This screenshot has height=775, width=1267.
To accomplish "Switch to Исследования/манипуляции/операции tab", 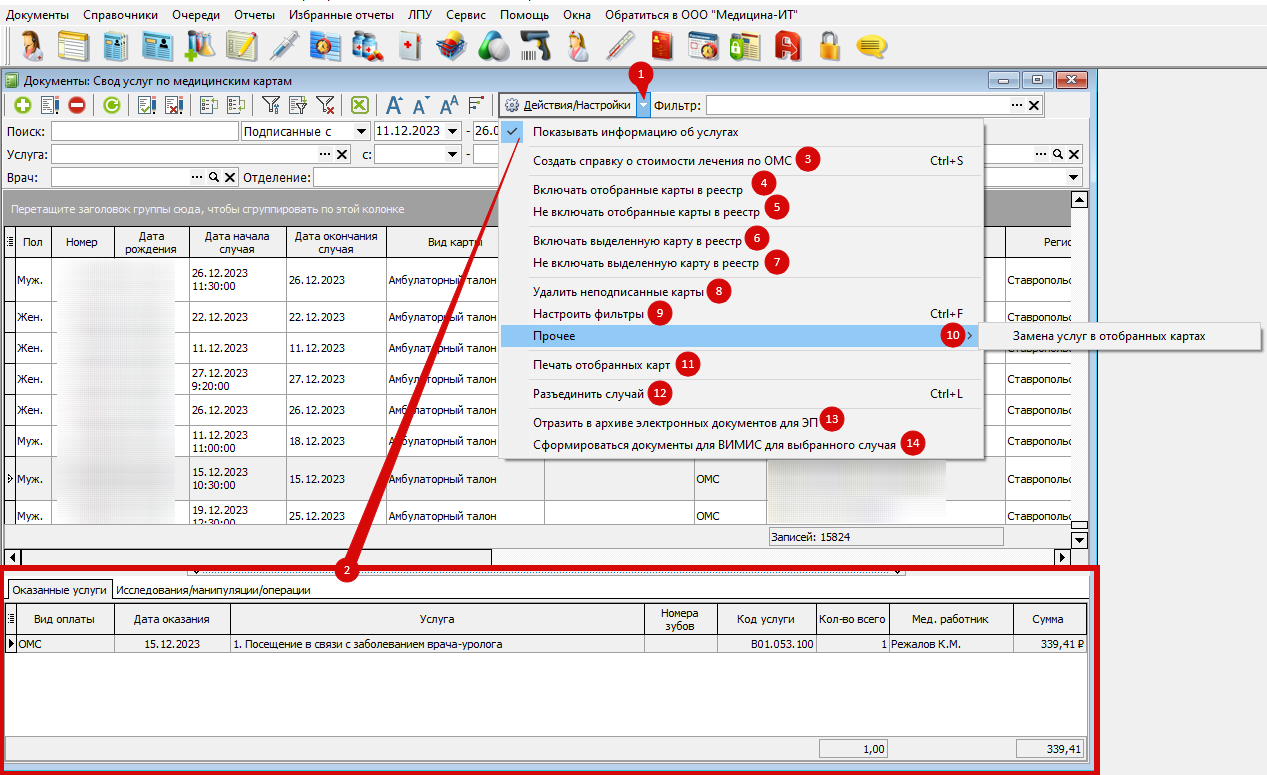I will [213, 590].
